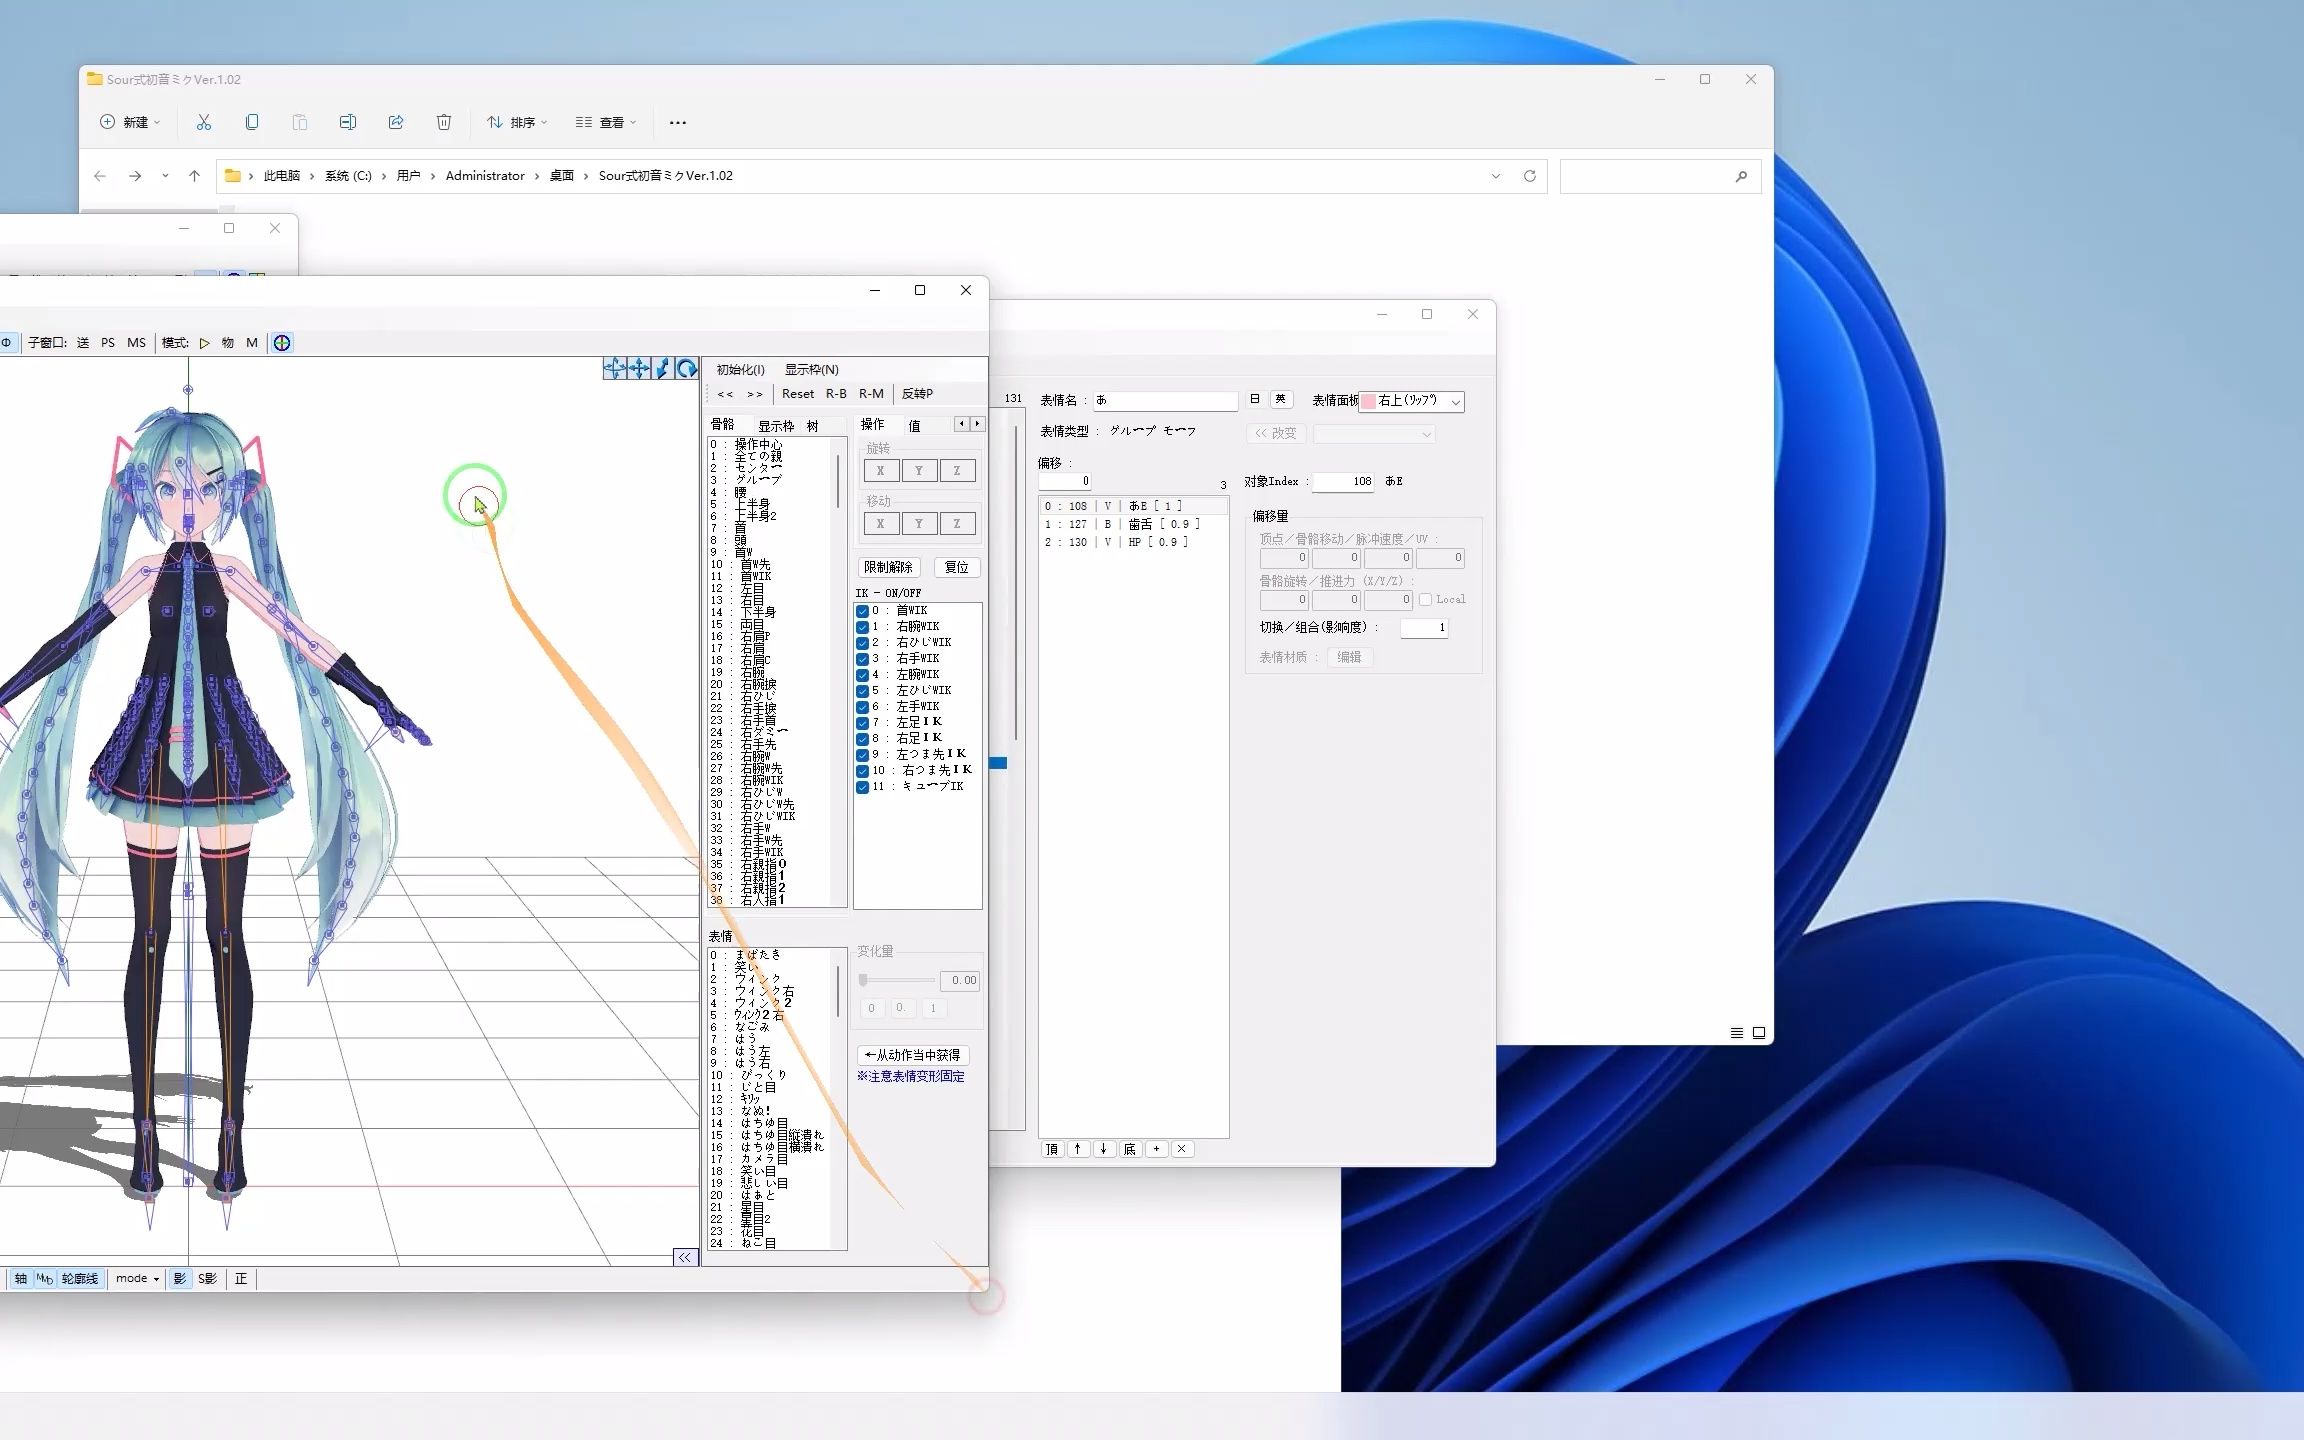Toggle the 左腕WIK IK checkbox
Screen dimensions: 2304x1440
point(862,675)
